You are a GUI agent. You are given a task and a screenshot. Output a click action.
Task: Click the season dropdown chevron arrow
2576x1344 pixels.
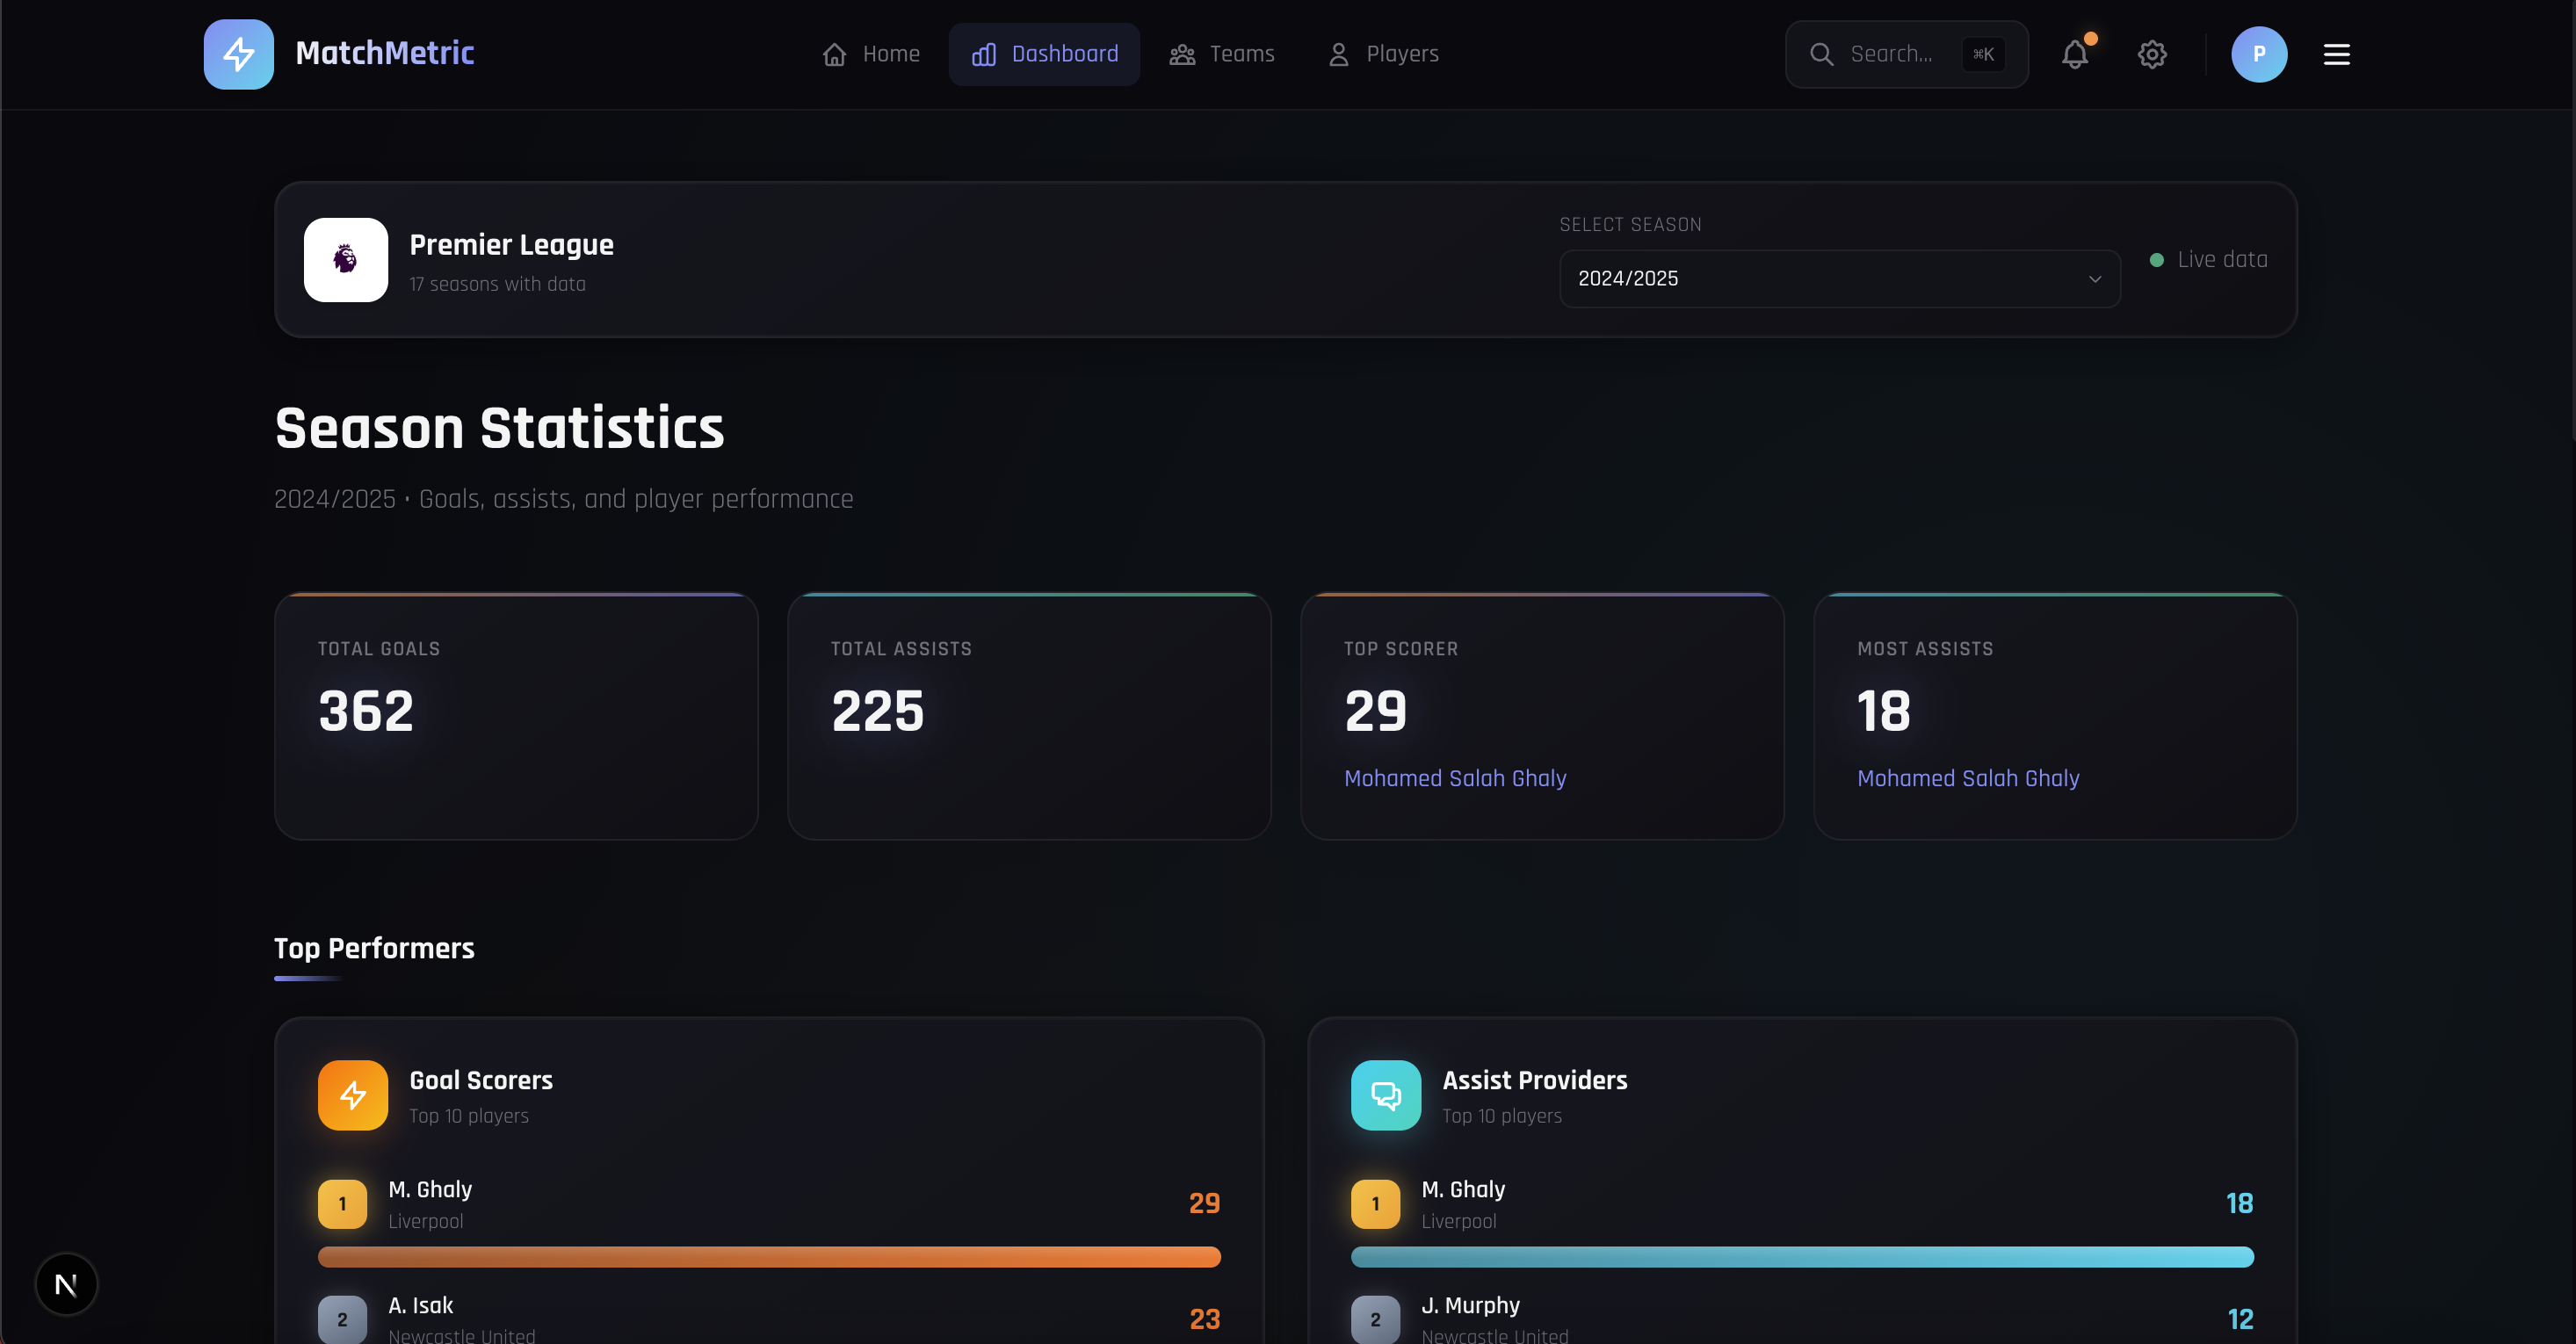tap(2095, 279)
